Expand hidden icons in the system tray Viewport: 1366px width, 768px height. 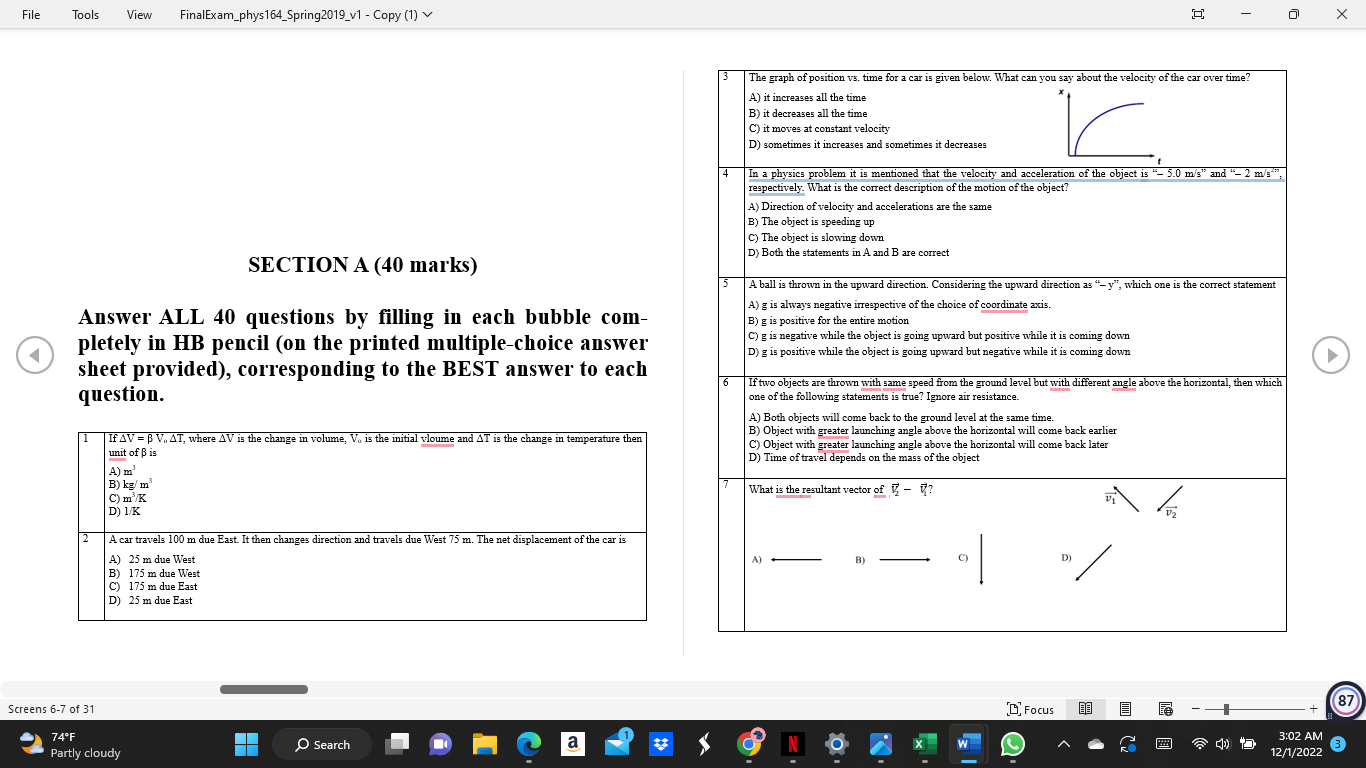click(x=1063, y=744)
